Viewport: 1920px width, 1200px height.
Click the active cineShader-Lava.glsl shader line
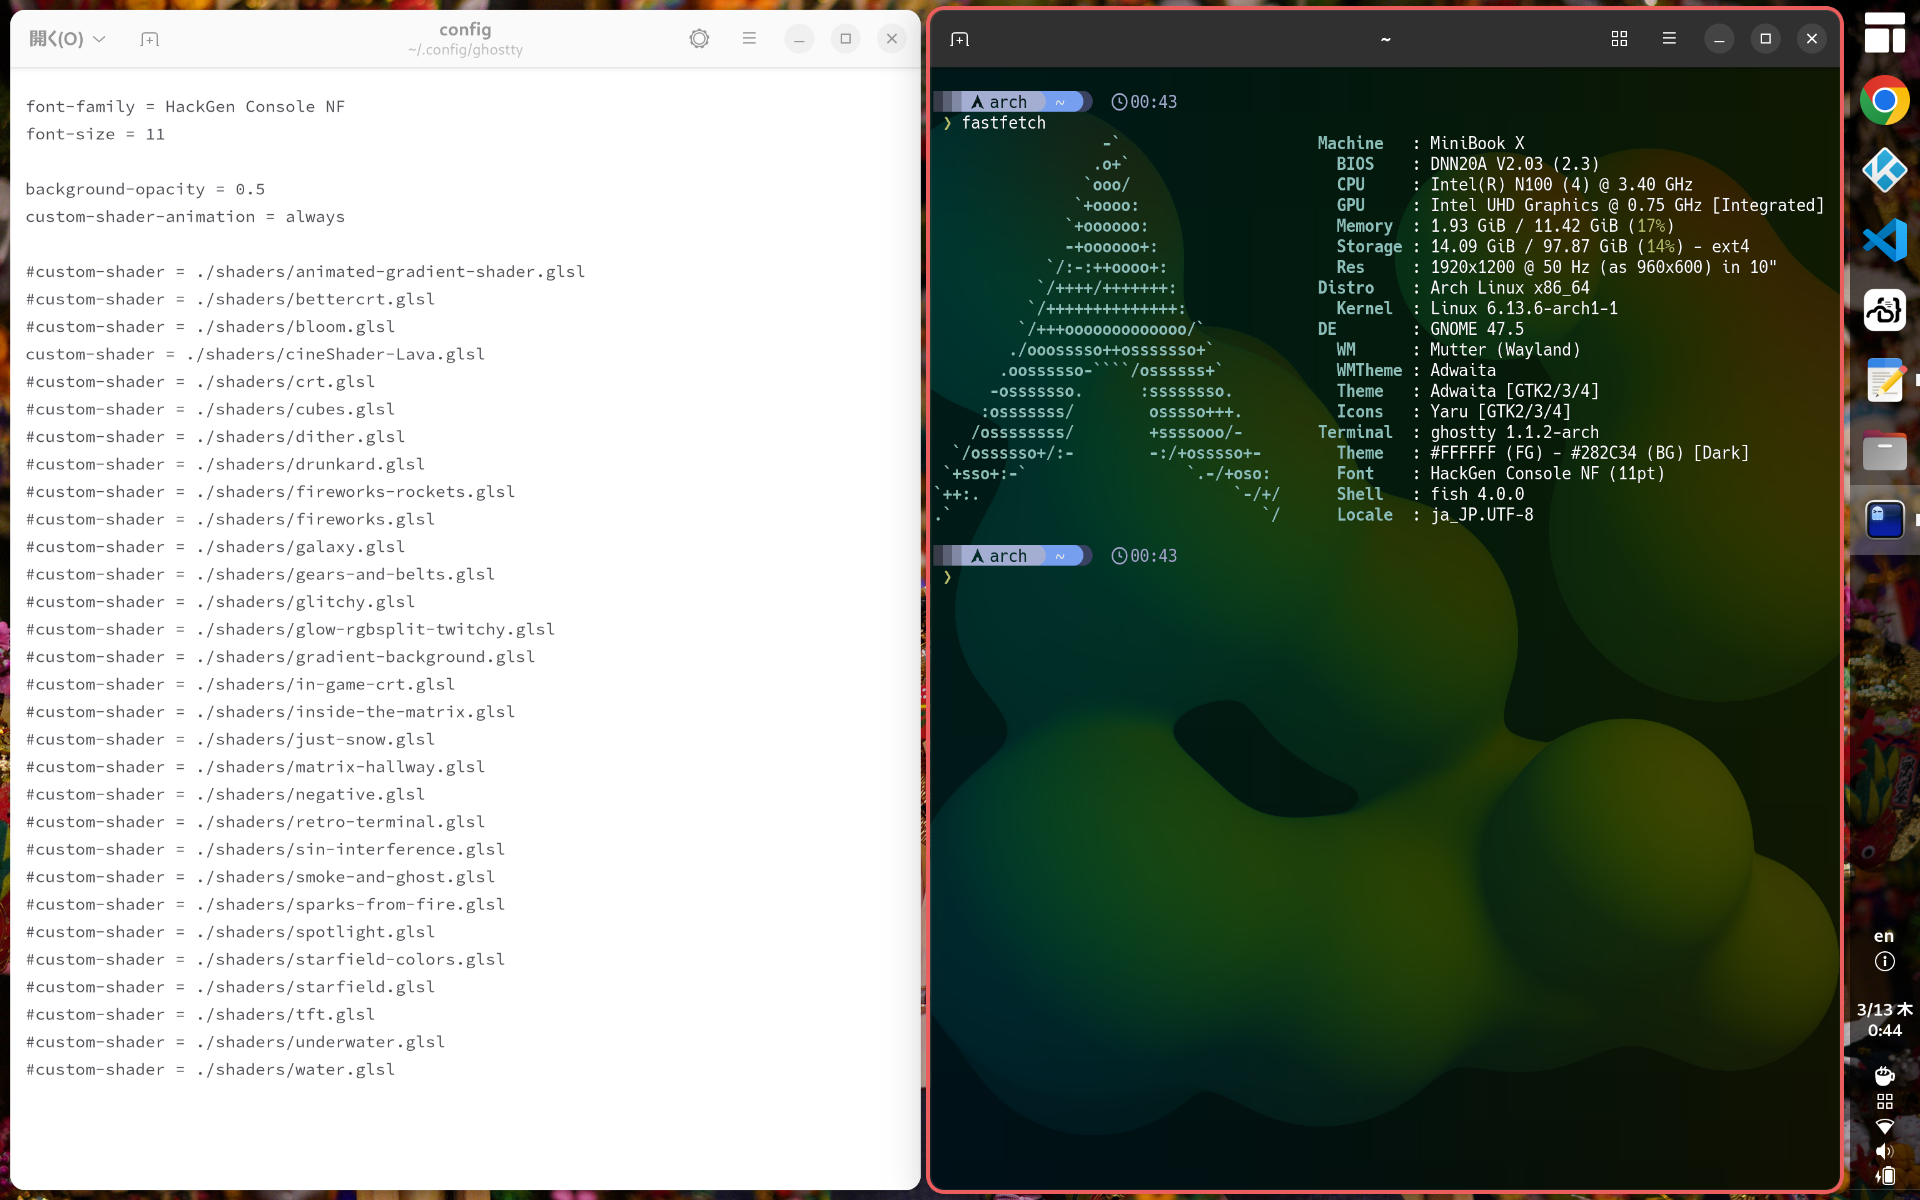255,354
